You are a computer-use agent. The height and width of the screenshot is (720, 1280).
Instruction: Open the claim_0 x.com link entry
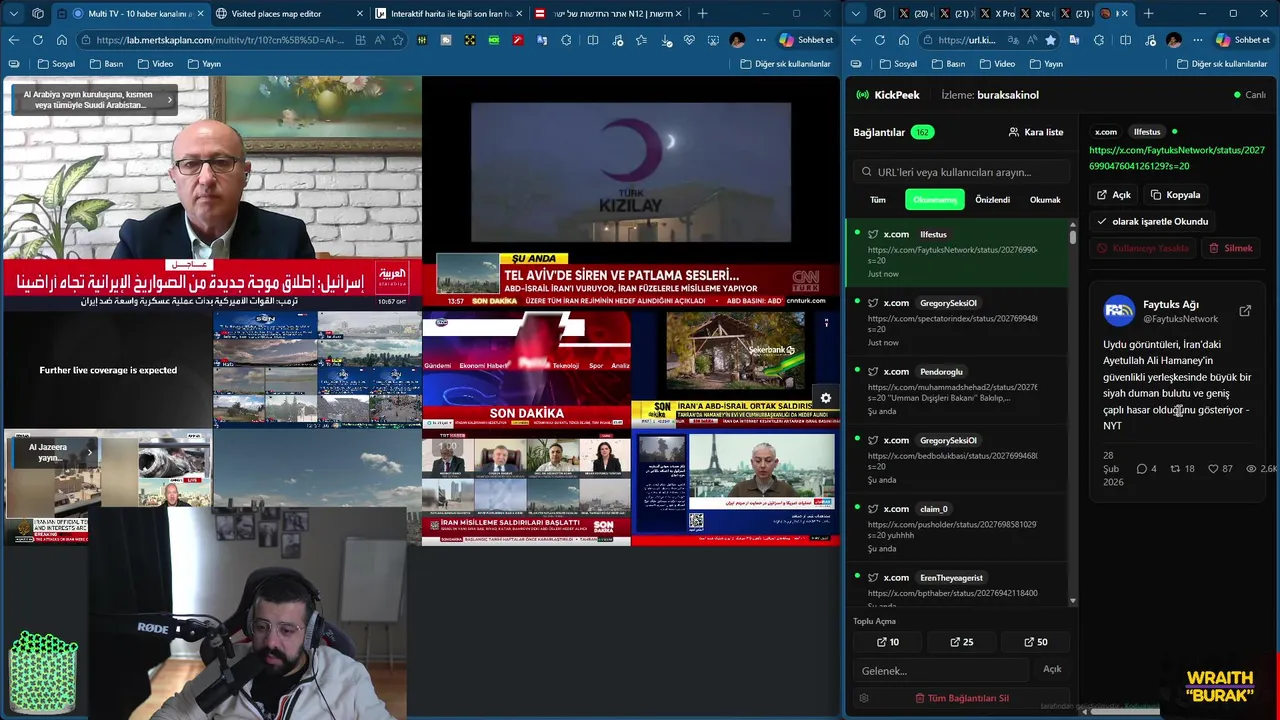957,528
